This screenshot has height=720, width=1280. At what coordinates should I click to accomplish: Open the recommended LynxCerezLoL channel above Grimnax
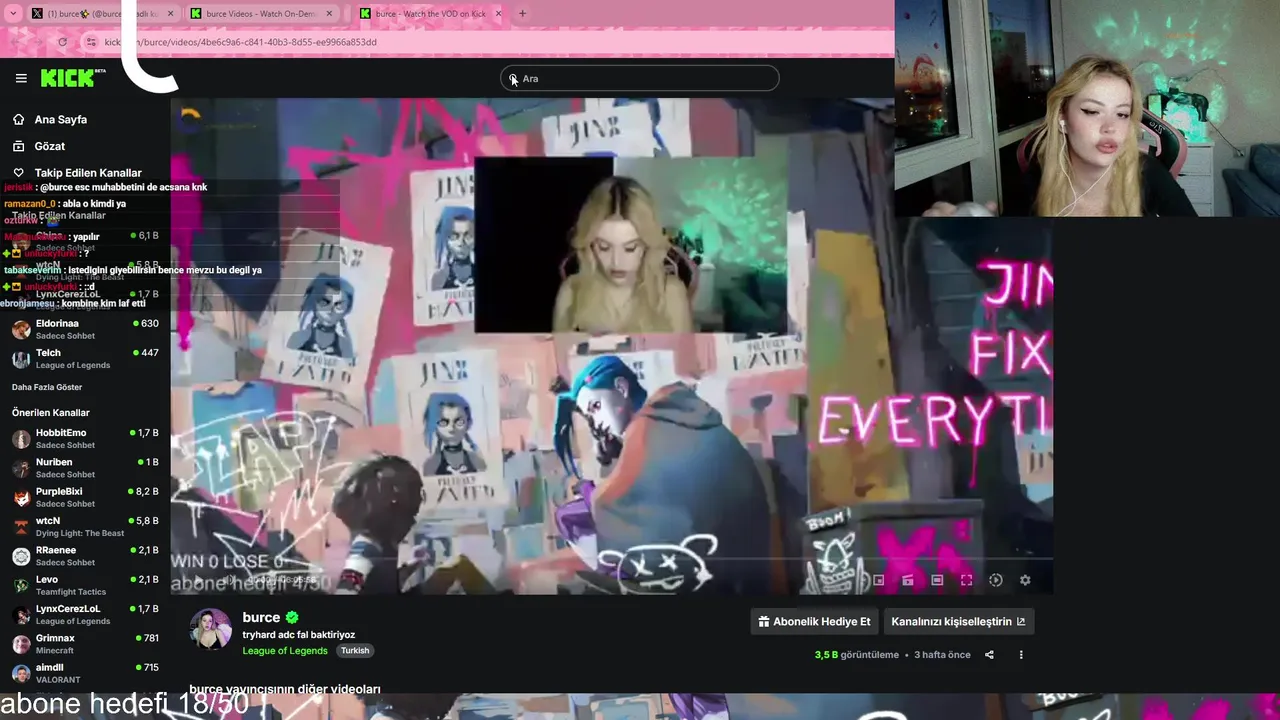[85, 614]
